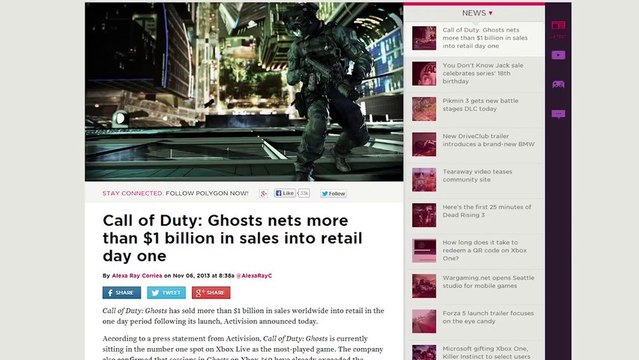Click thumbnail for Dead Rising 3 item
Screen dimensions: 639x360
424,215
